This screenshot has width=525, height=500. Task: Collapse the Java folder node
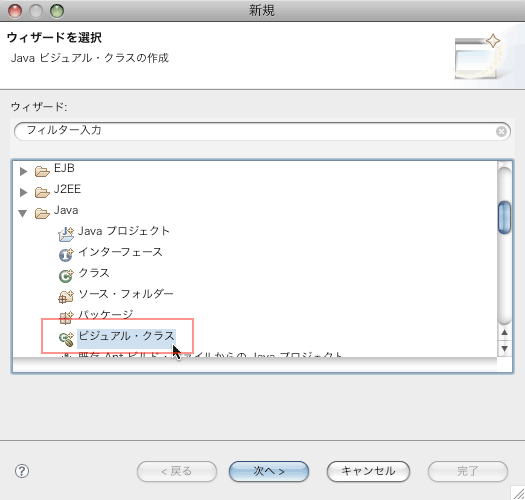[x=23, y=213]
